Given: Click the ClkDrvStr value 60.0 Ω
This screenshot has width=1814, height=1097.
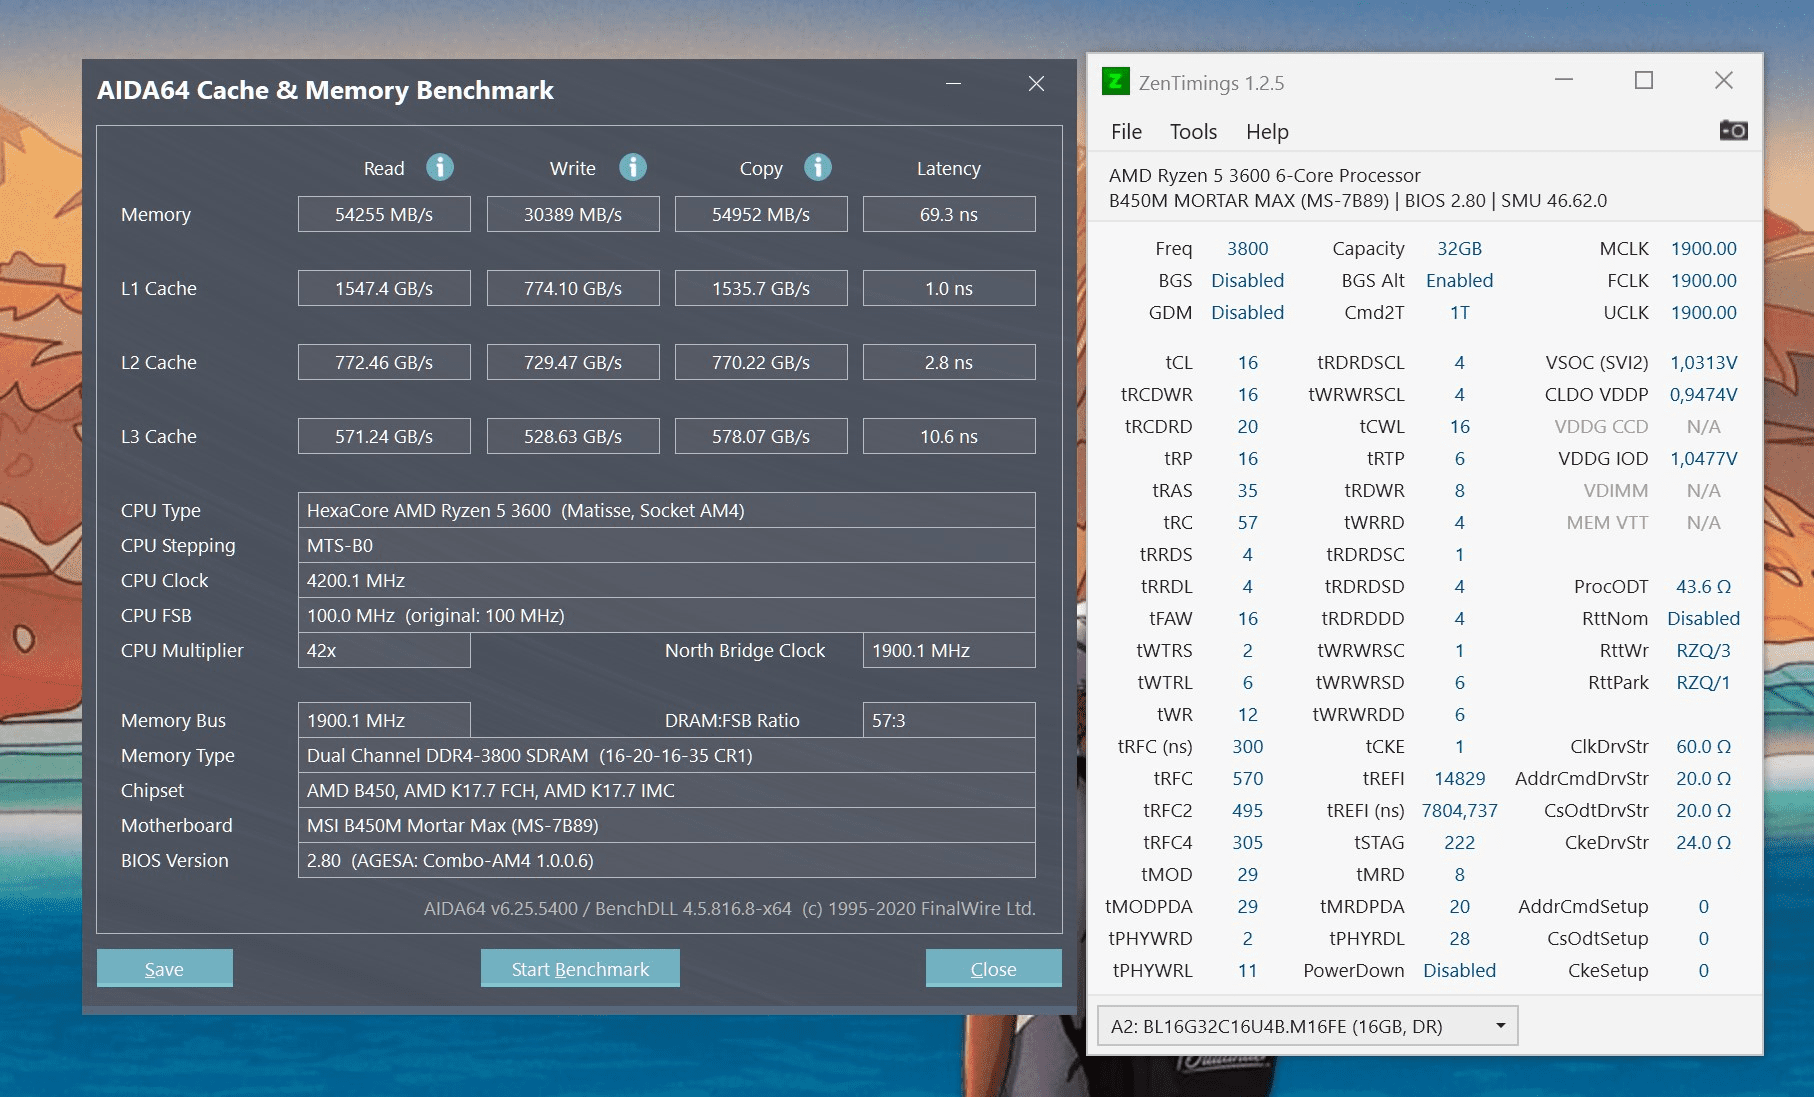Looking at the screenshot, I should (1703, 746).
